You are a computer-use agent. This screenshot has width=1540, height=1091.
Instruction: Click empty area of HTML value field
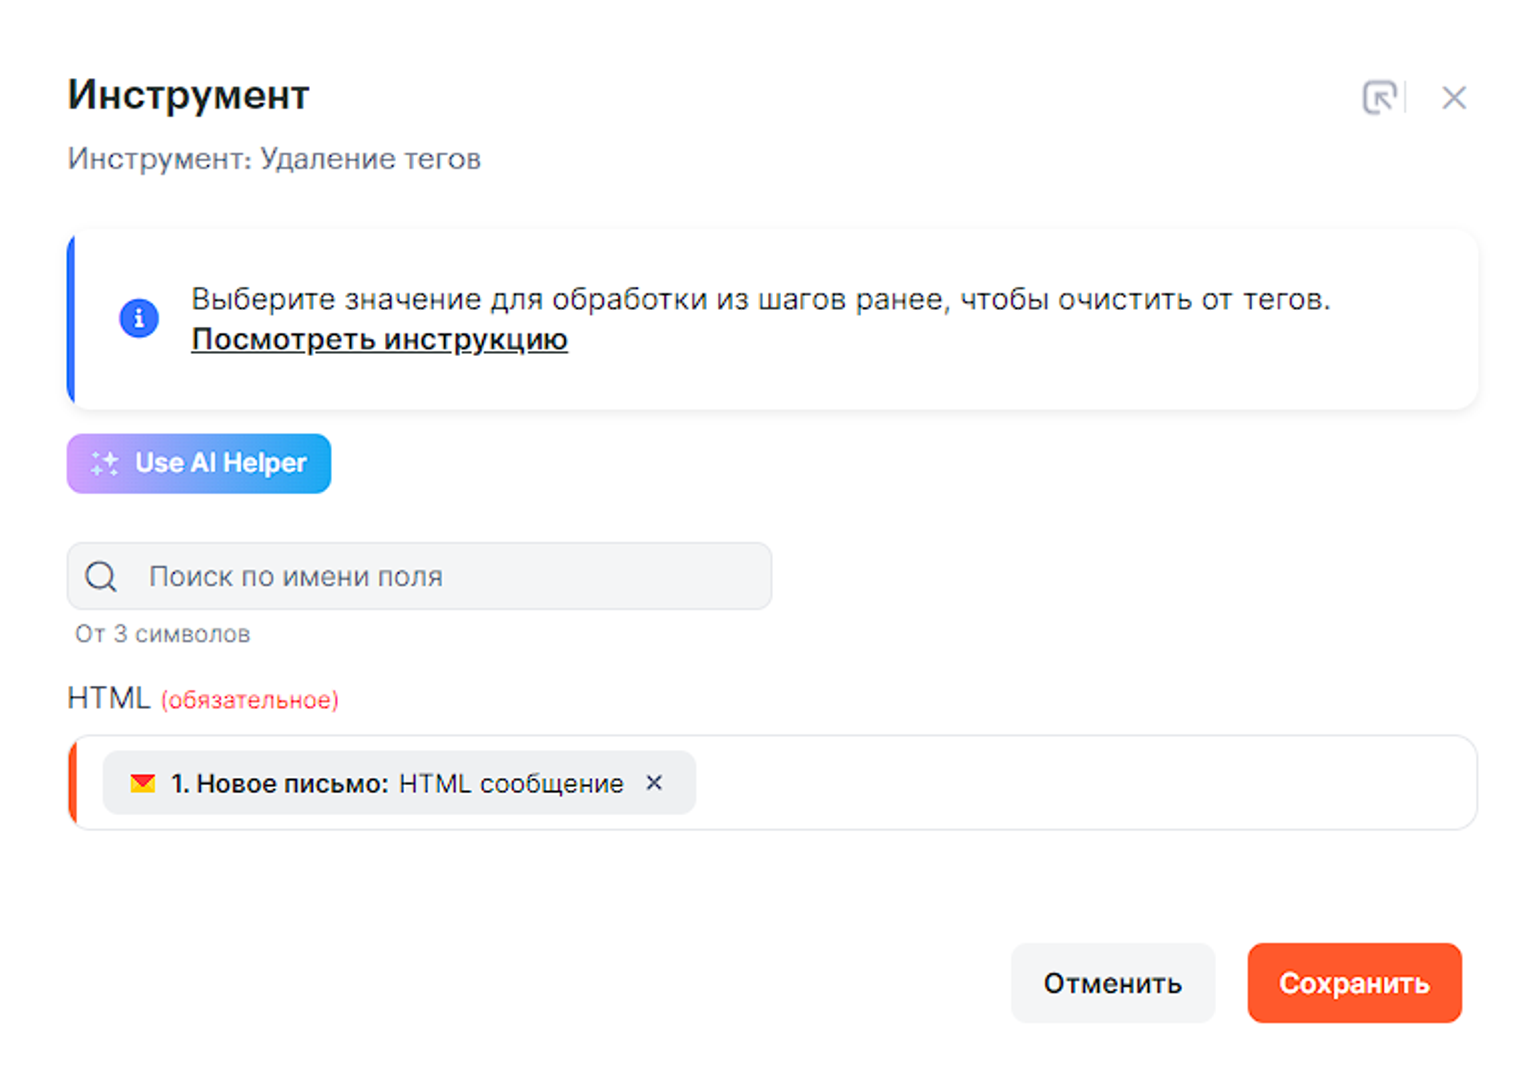(x=1080, y=783)
